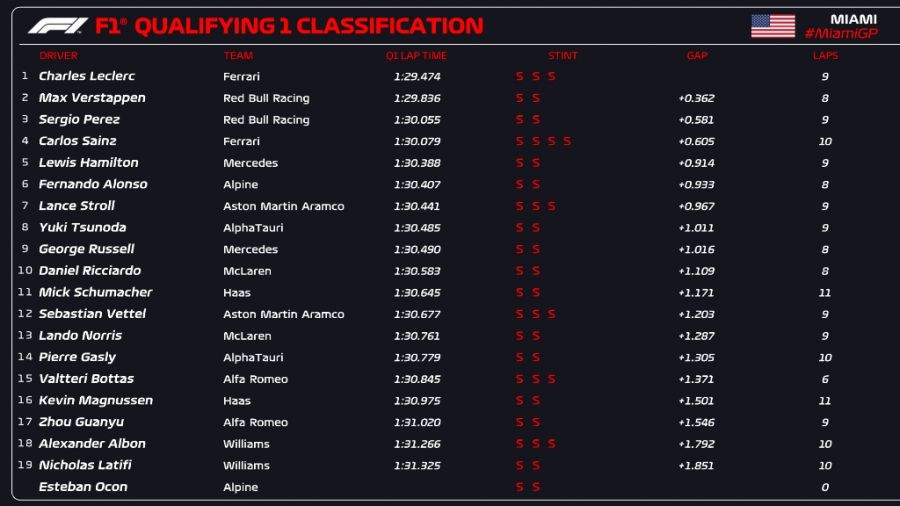The image size is (900, 506).
Task: Select the DRIVER column header
Action: pos(58,56)
